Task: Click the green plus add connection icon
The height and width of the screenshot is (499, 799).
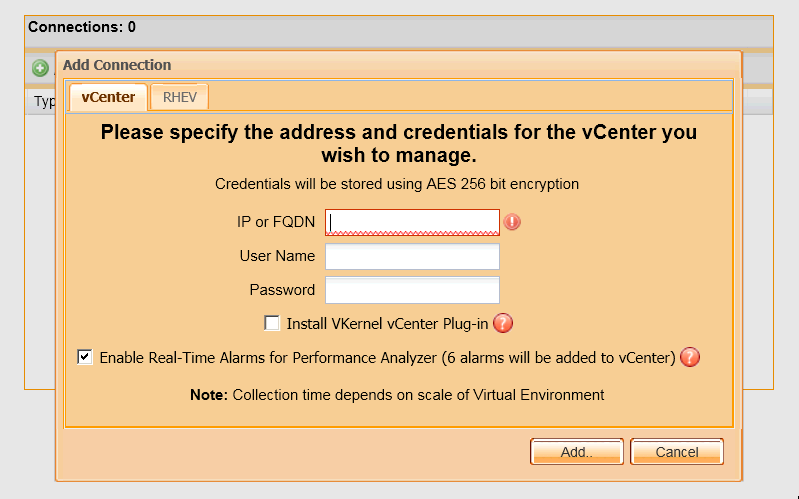Action: (x=40, y=68)
